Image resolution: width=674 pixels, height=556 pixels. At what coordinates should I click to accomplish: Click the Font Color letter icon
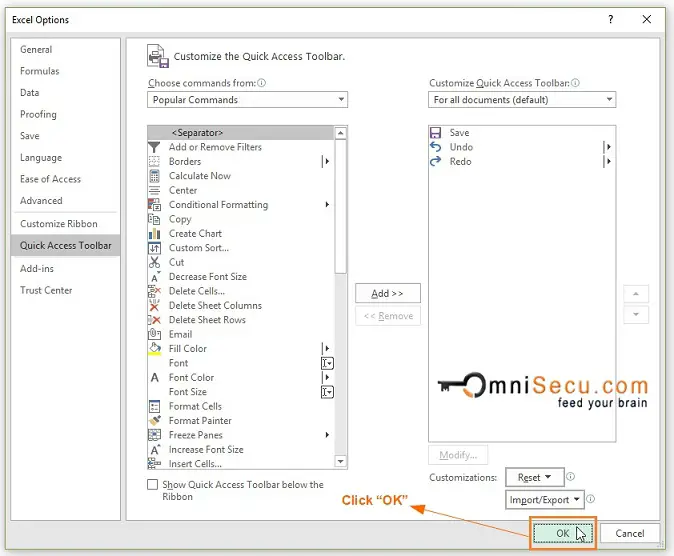tap(154, 378)
